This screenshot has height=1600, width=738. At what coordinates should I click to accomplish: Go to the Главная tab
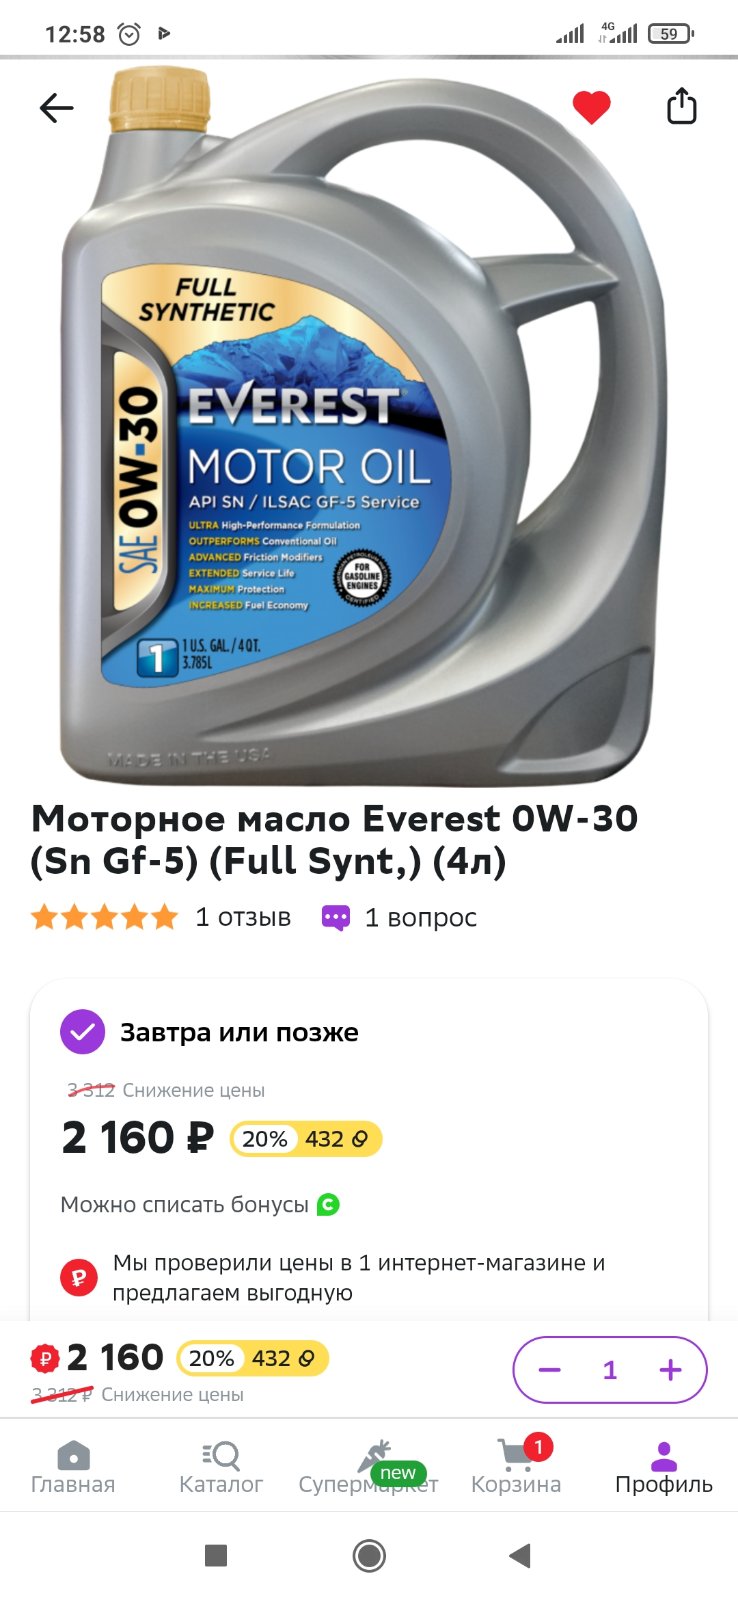click(73, 1467)
